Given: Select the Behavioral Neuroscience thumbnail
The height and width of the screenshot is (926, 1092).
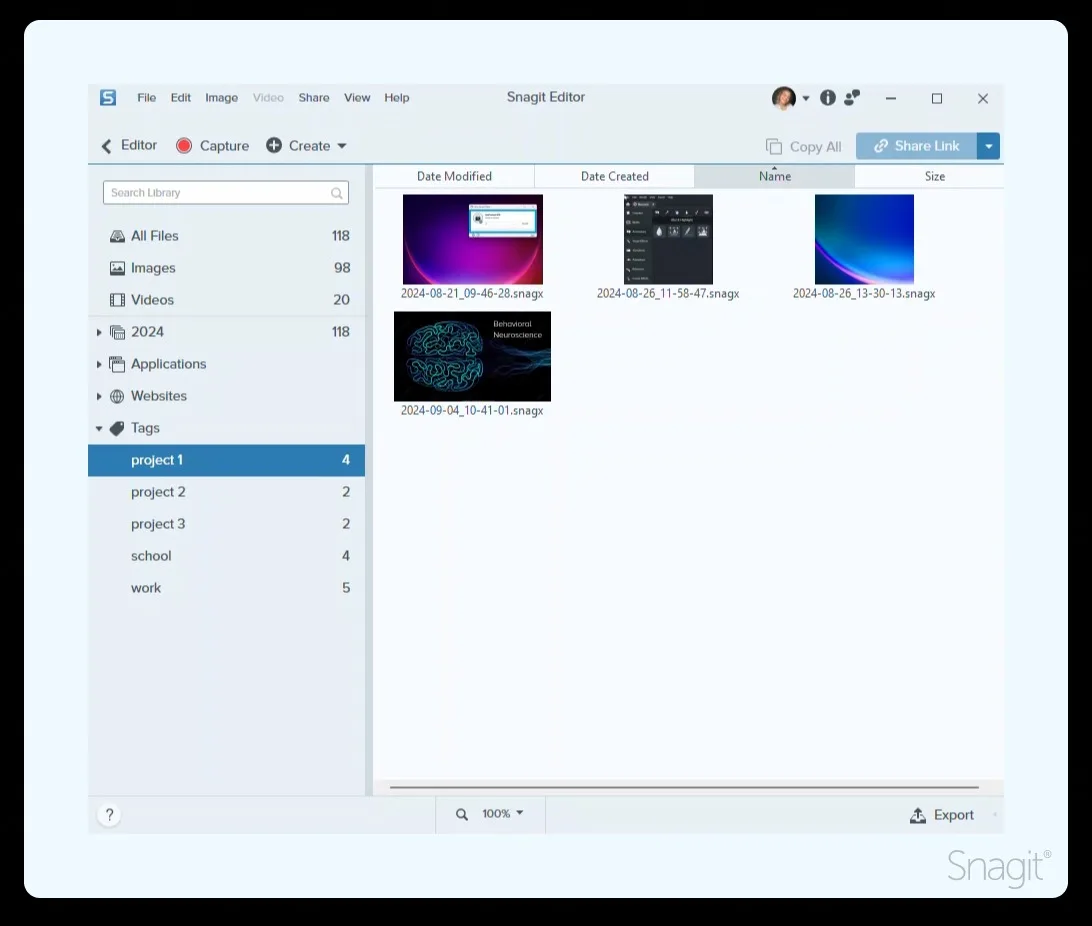Looking at the screenshot, I should [472, 356].
